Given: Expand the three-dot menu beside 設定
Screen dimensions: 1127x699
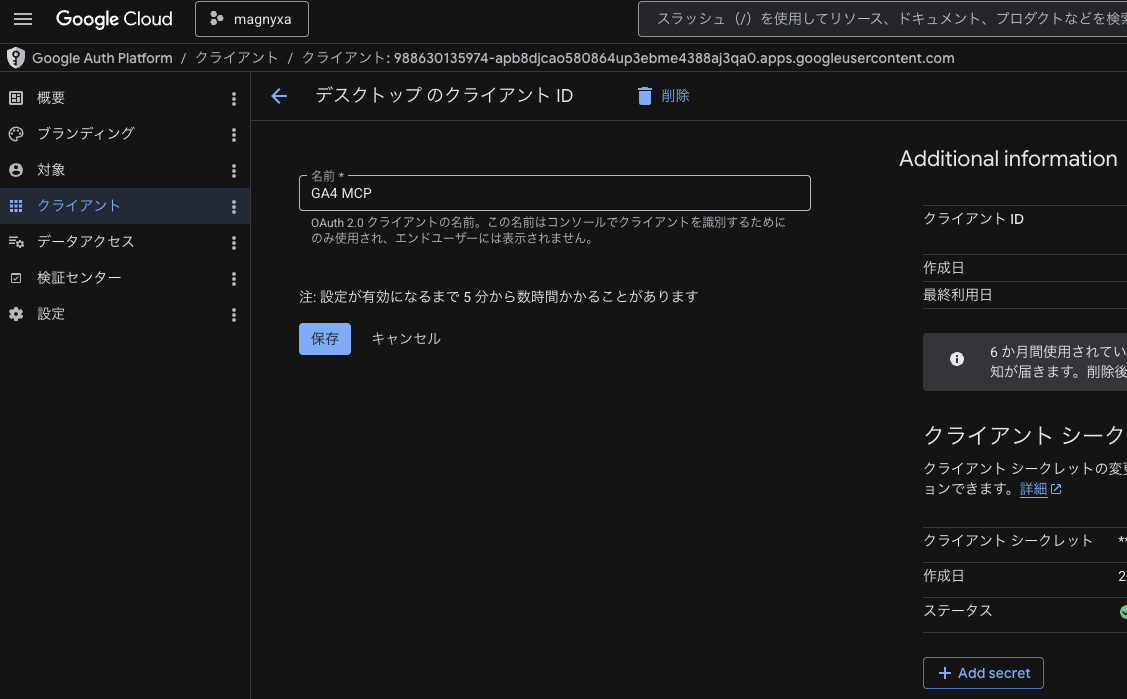Looking at the screenshot, I should point(234,315).
